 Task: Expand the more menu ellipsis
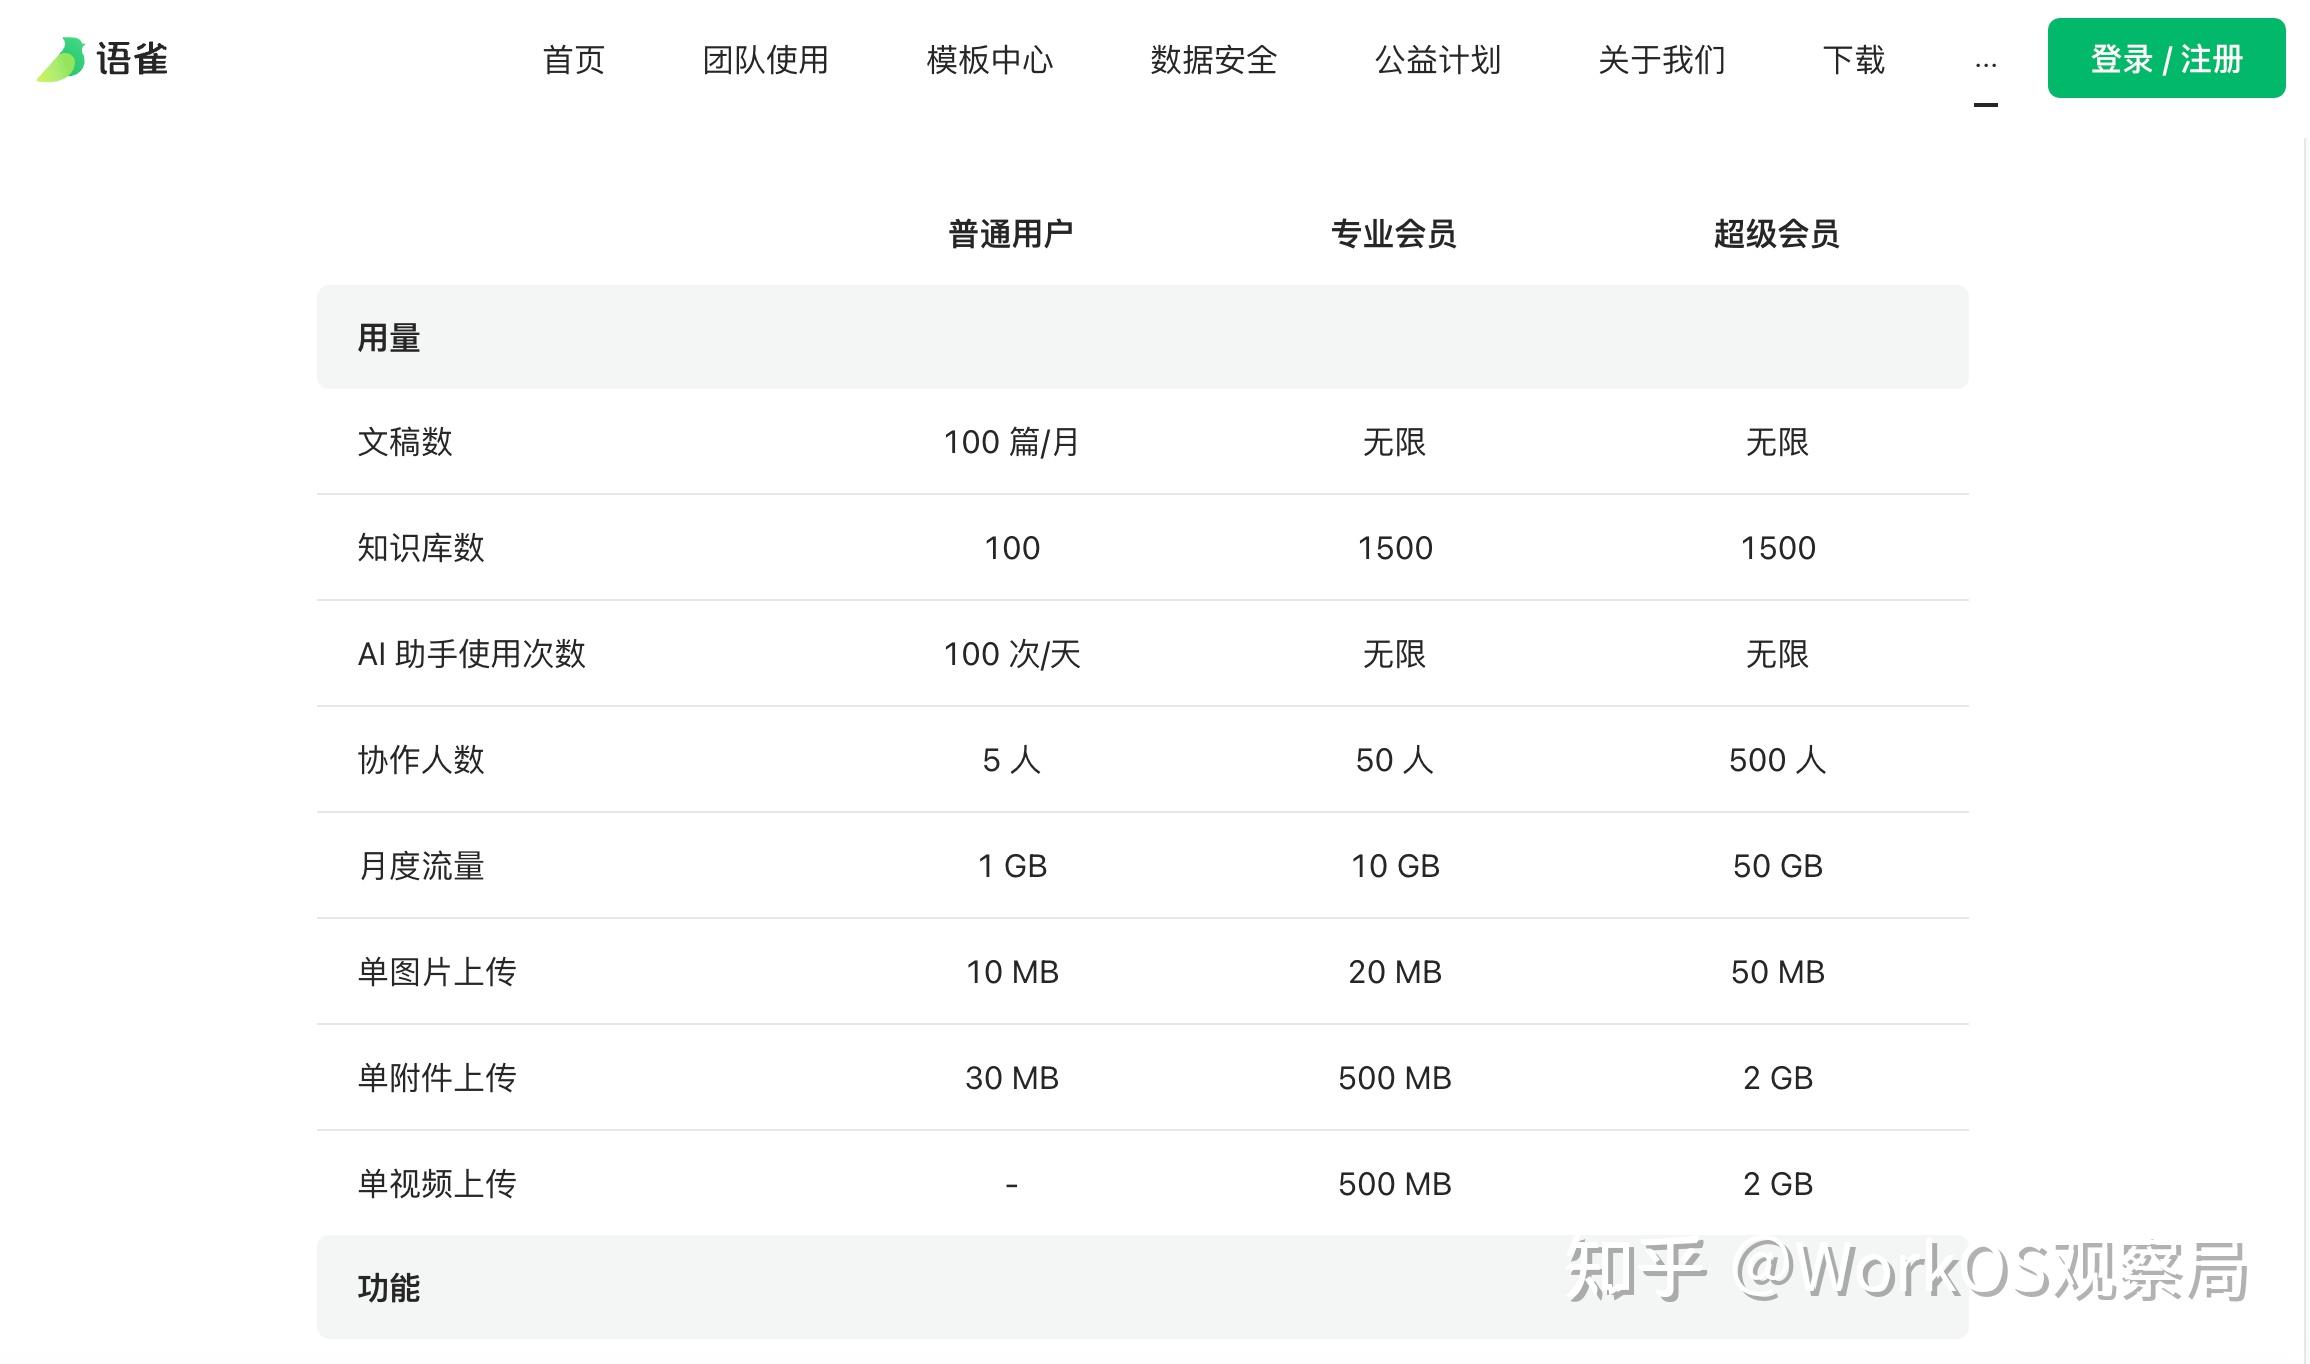pos(1986,64)
